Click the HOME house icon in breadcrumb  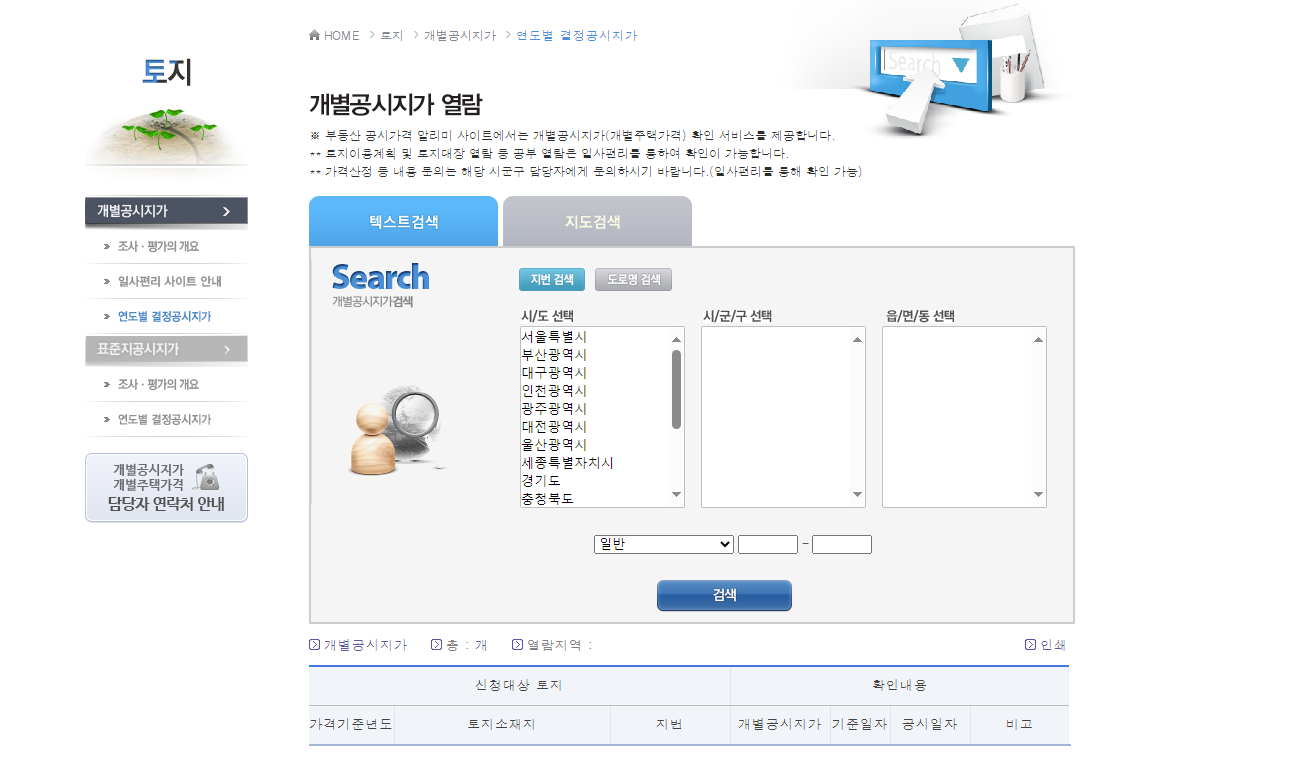tap(313, 35)
